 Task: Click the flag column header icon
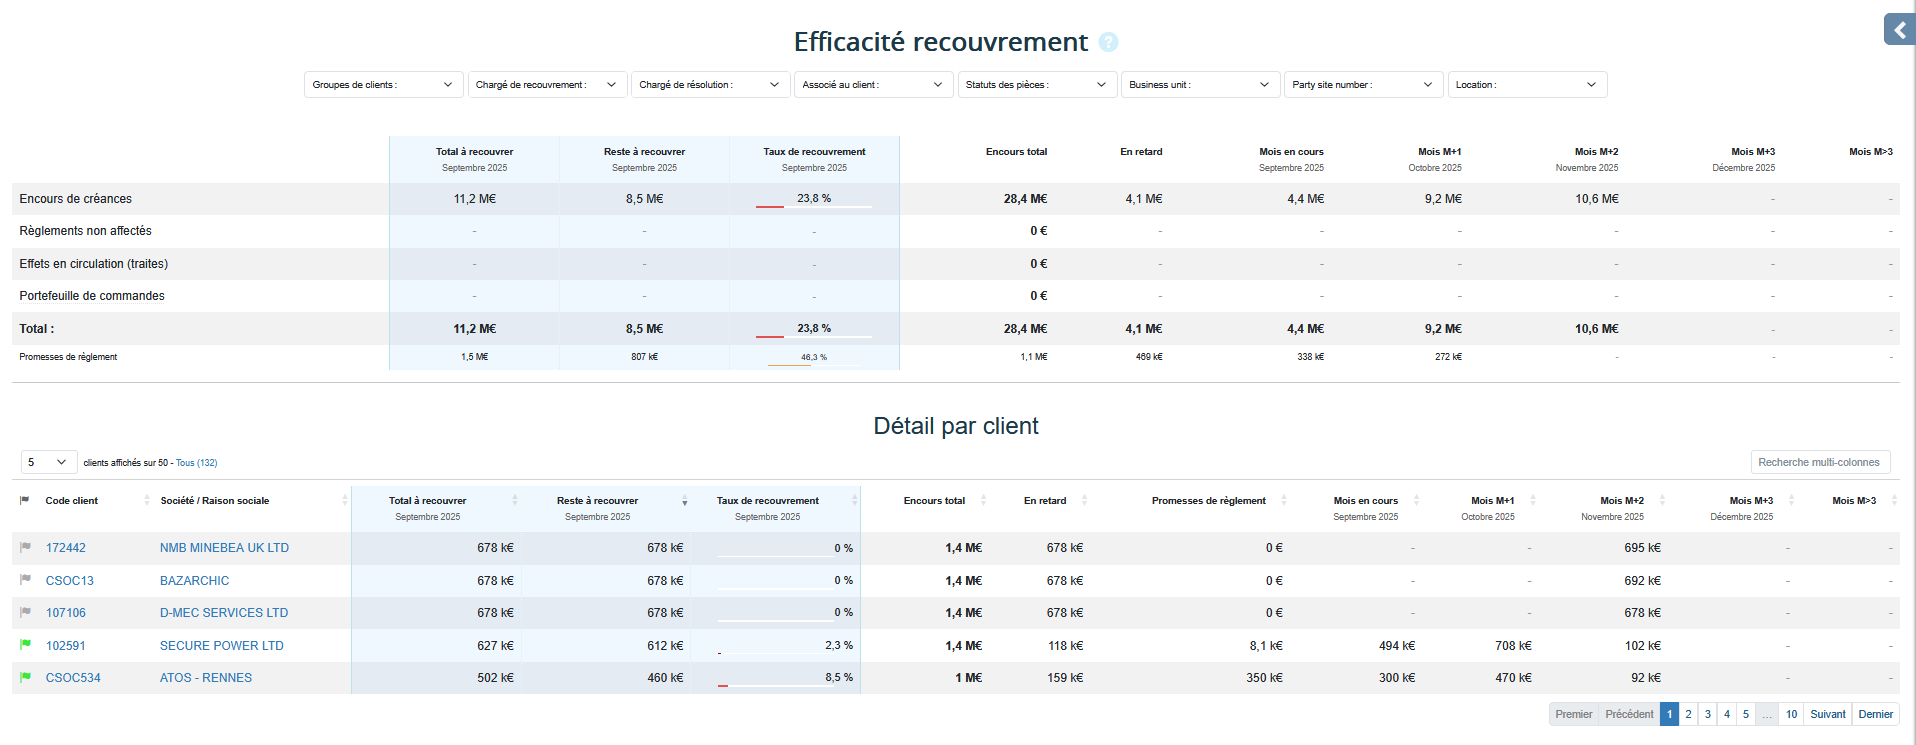point(25,500)
